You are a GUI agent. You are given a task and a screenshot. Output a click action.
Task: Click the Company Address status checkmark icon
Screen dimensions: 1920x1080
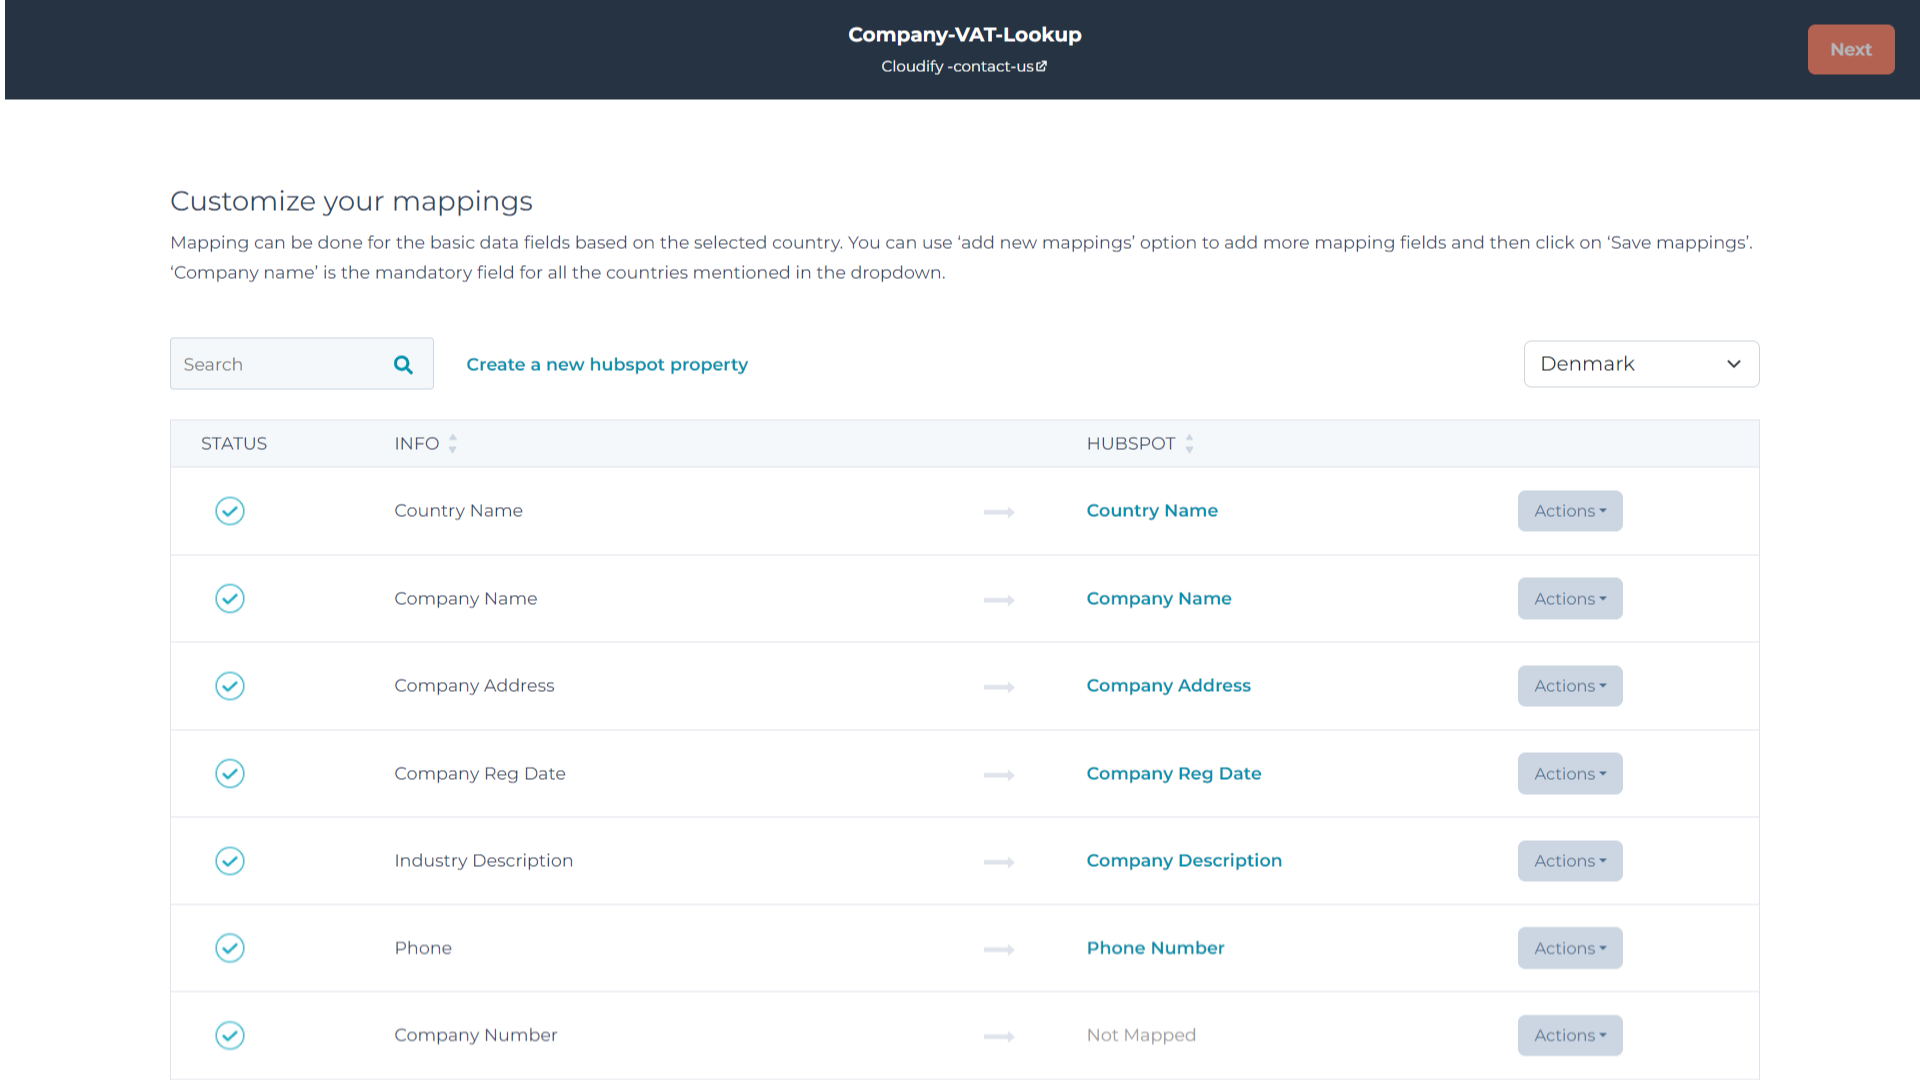(230, 686)
